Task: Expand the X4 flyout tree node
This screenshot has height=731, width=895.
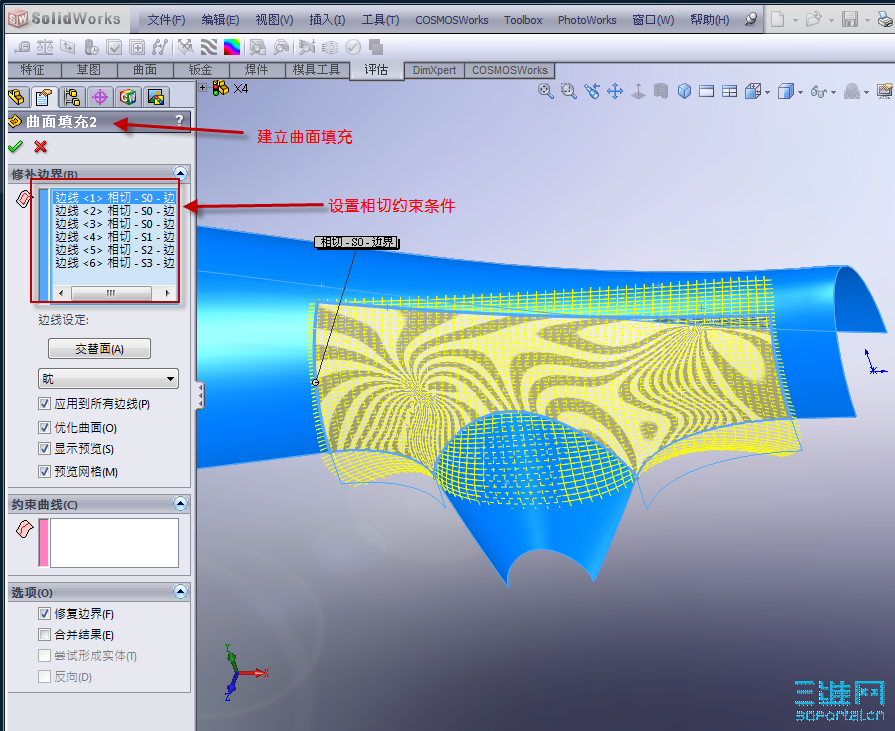Action: point(203,87)
